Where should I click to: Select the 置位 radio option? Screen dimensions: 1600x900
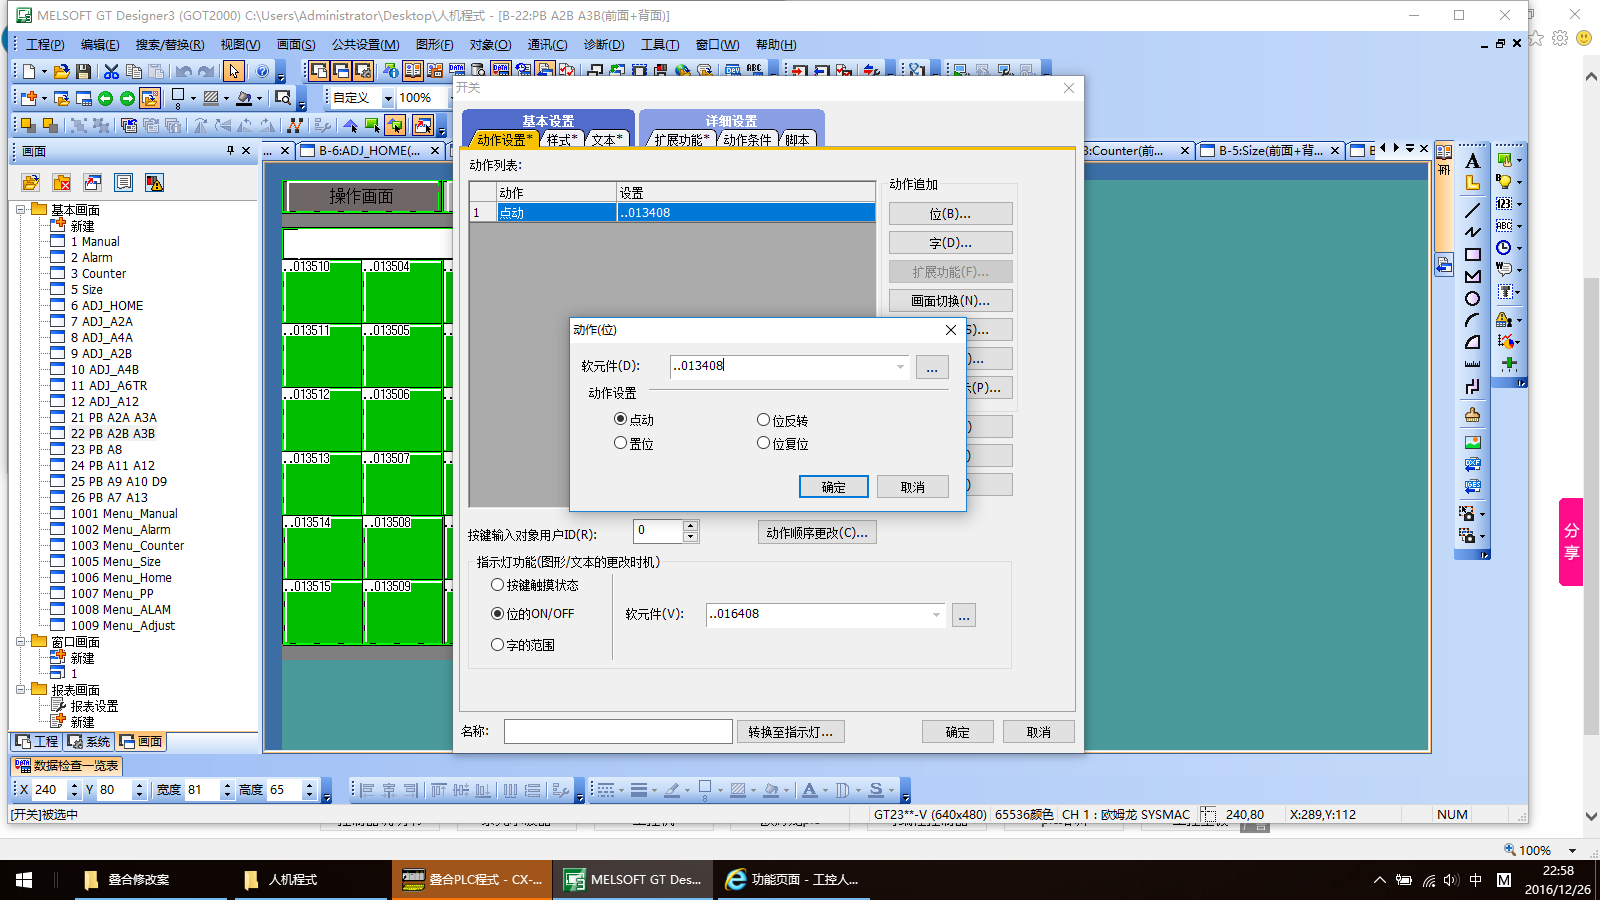(x=621, y=443)
